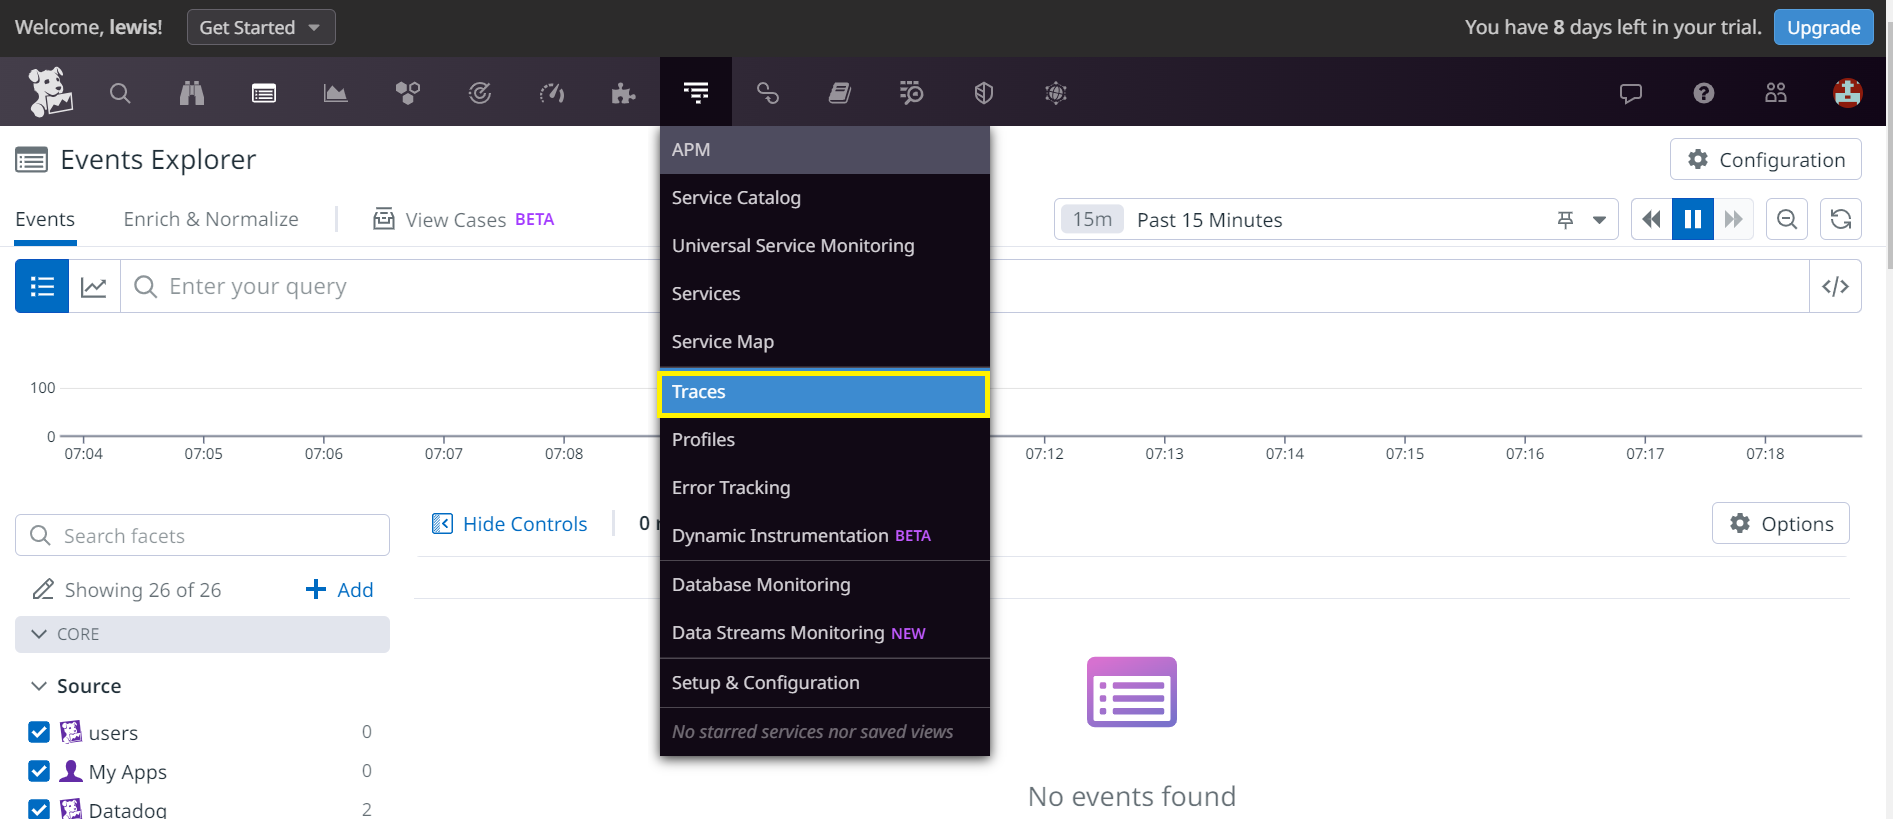1893x819 pixels.
Task: Open the Security shield icon
Action: point(984,93)
